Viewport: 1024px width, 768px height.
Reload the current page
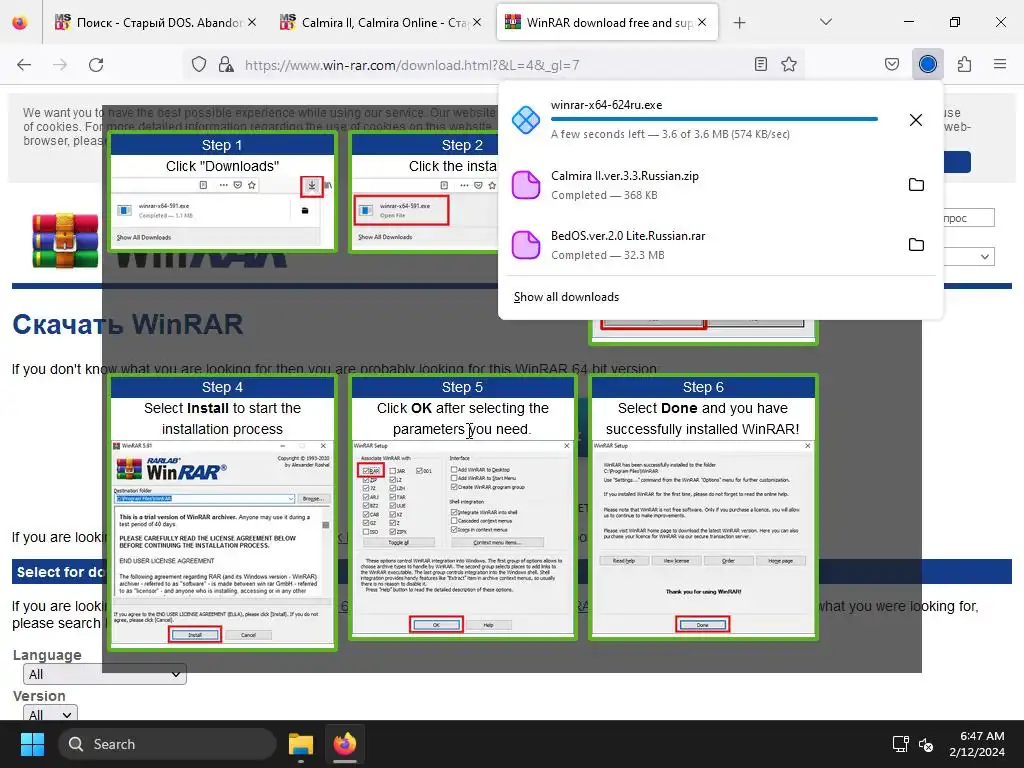coord(96,65)
